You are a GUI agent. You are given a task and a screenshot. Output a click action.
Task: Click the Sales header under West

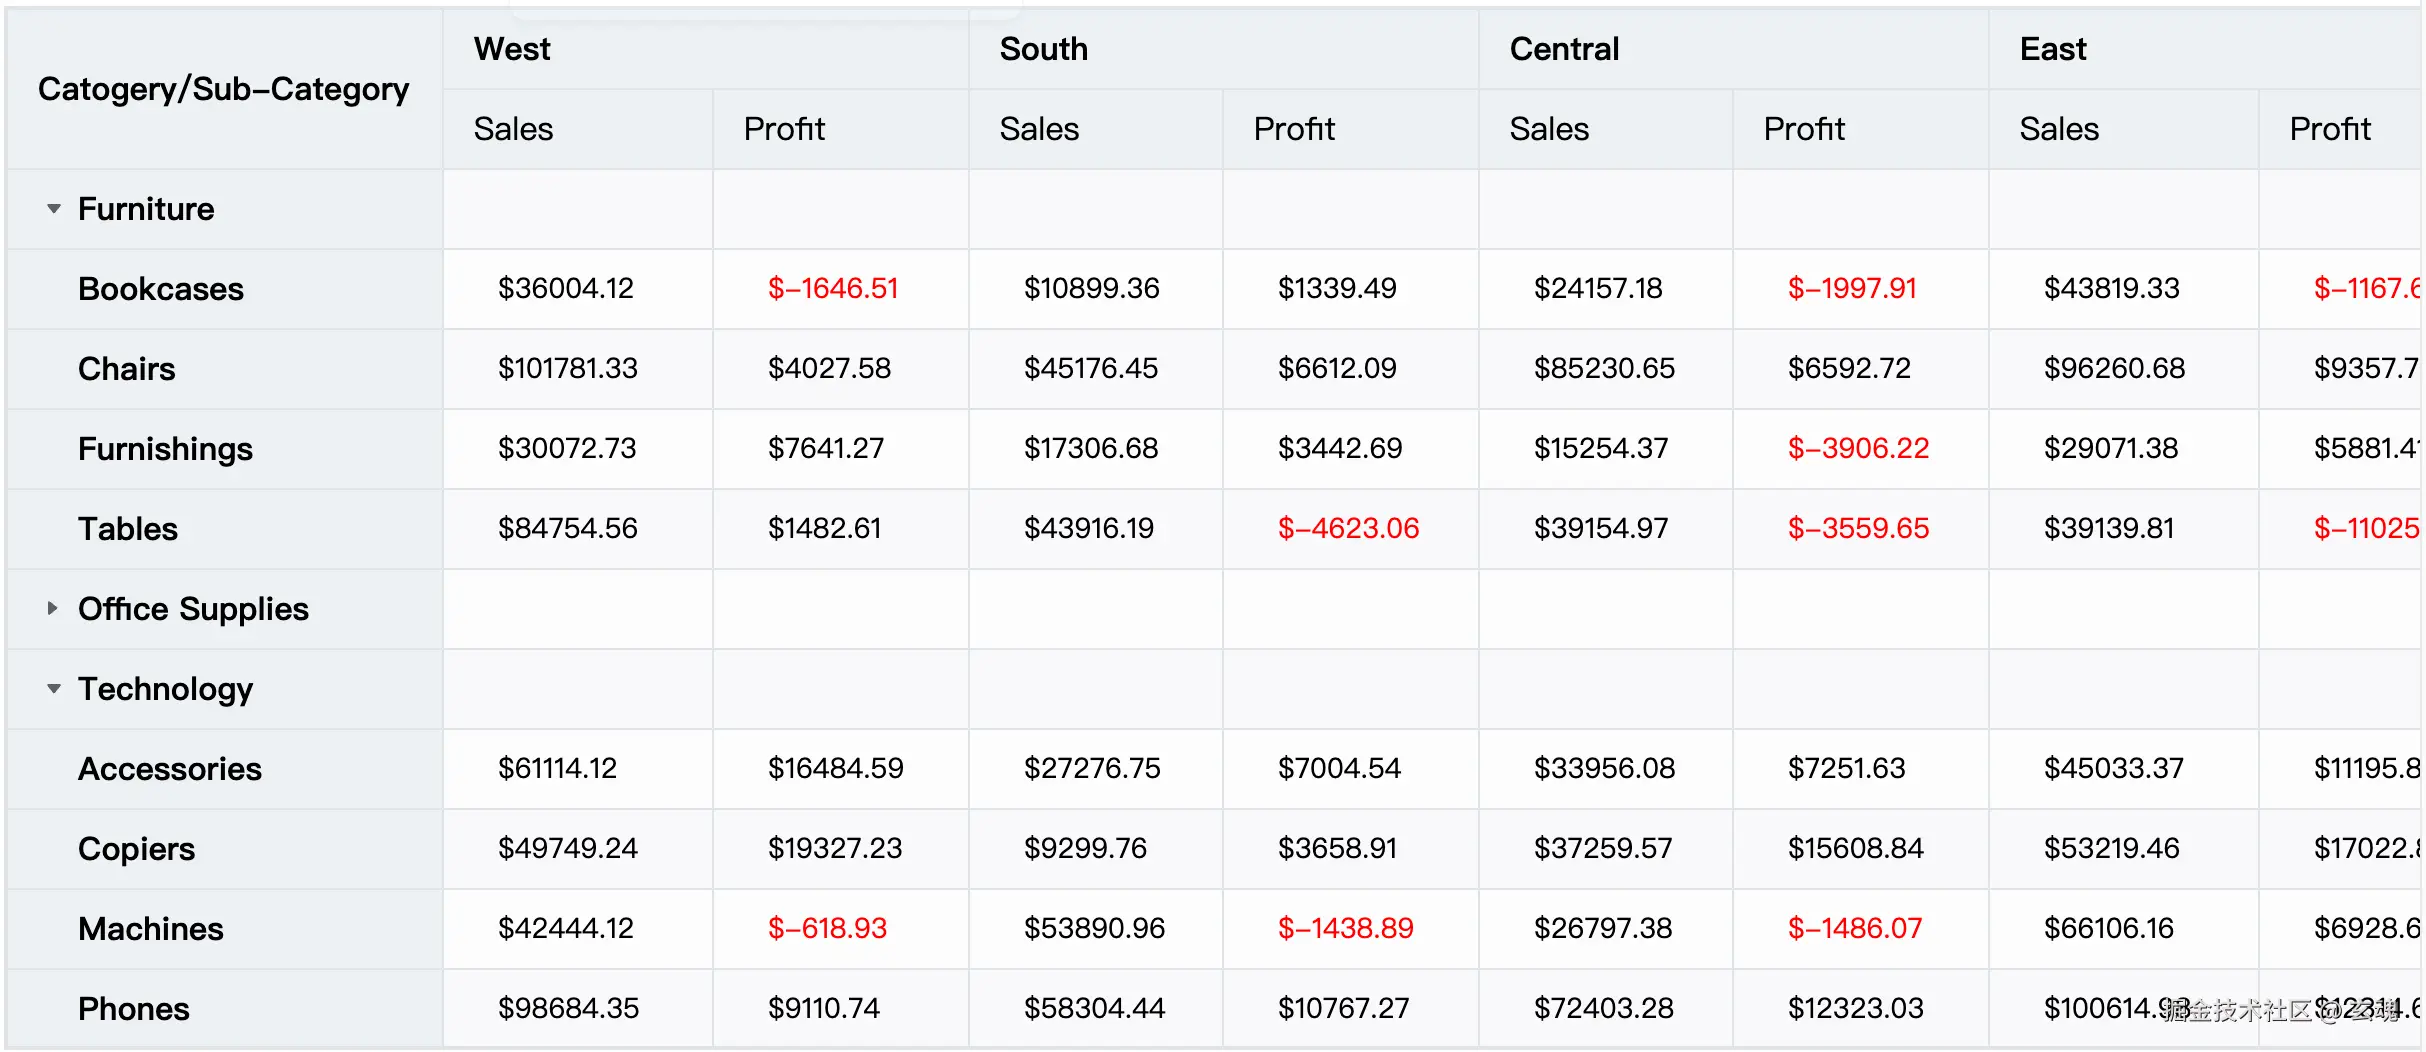(513, 129)
